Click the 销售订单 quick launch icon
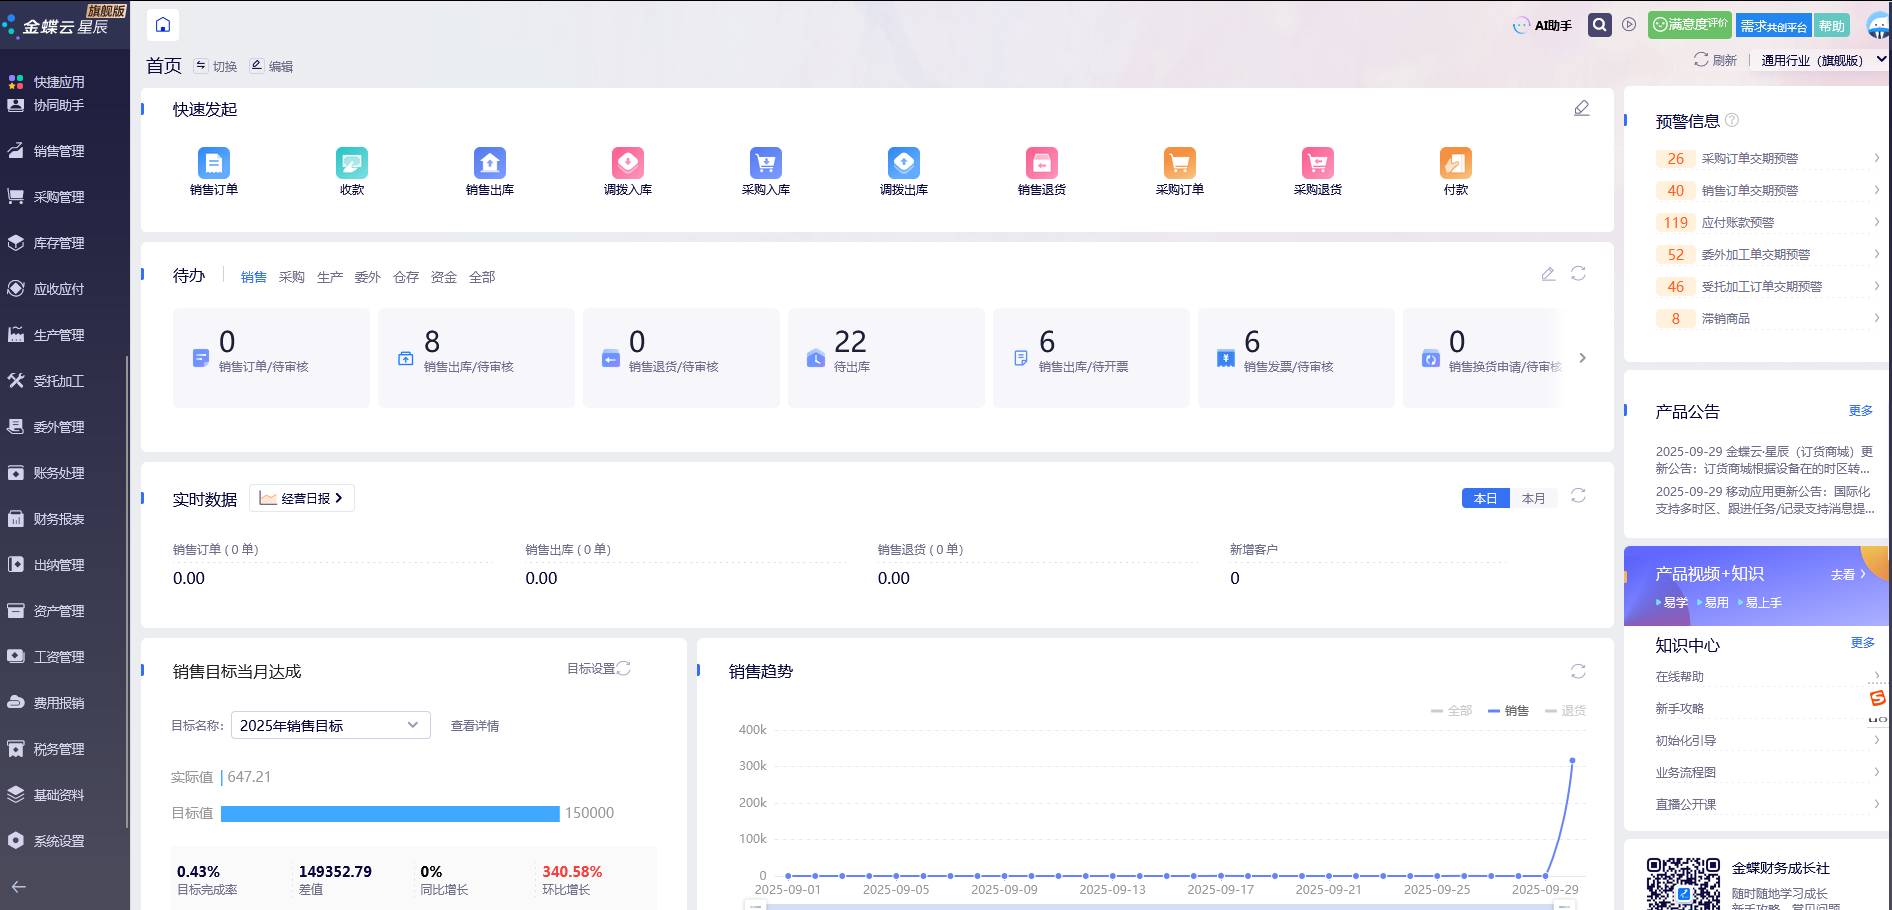This screenshot has height=910, width=1892. tap(213, 163)
